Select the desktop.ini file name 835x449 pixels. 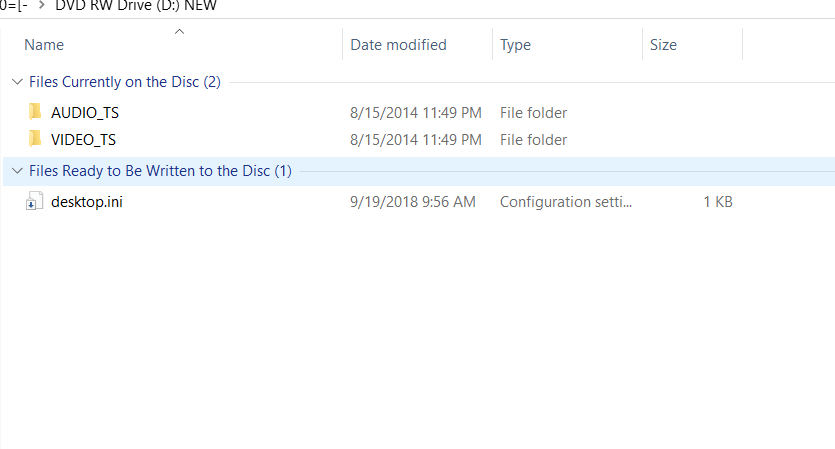[x=87, y=202]
